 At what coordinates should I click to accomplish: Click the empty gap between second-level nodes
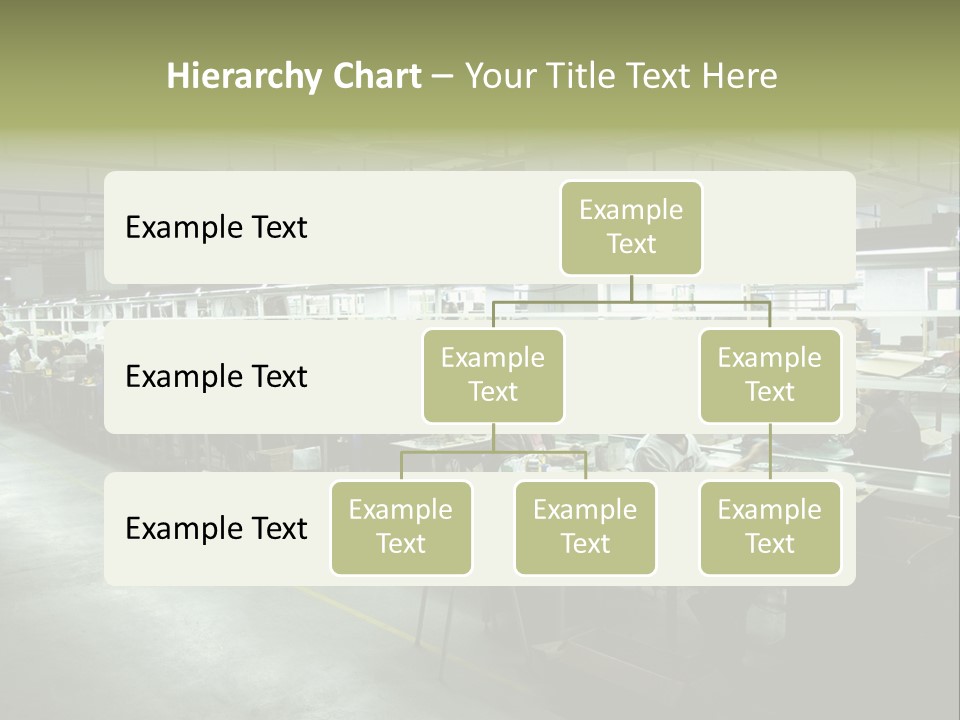coord(630,375)
